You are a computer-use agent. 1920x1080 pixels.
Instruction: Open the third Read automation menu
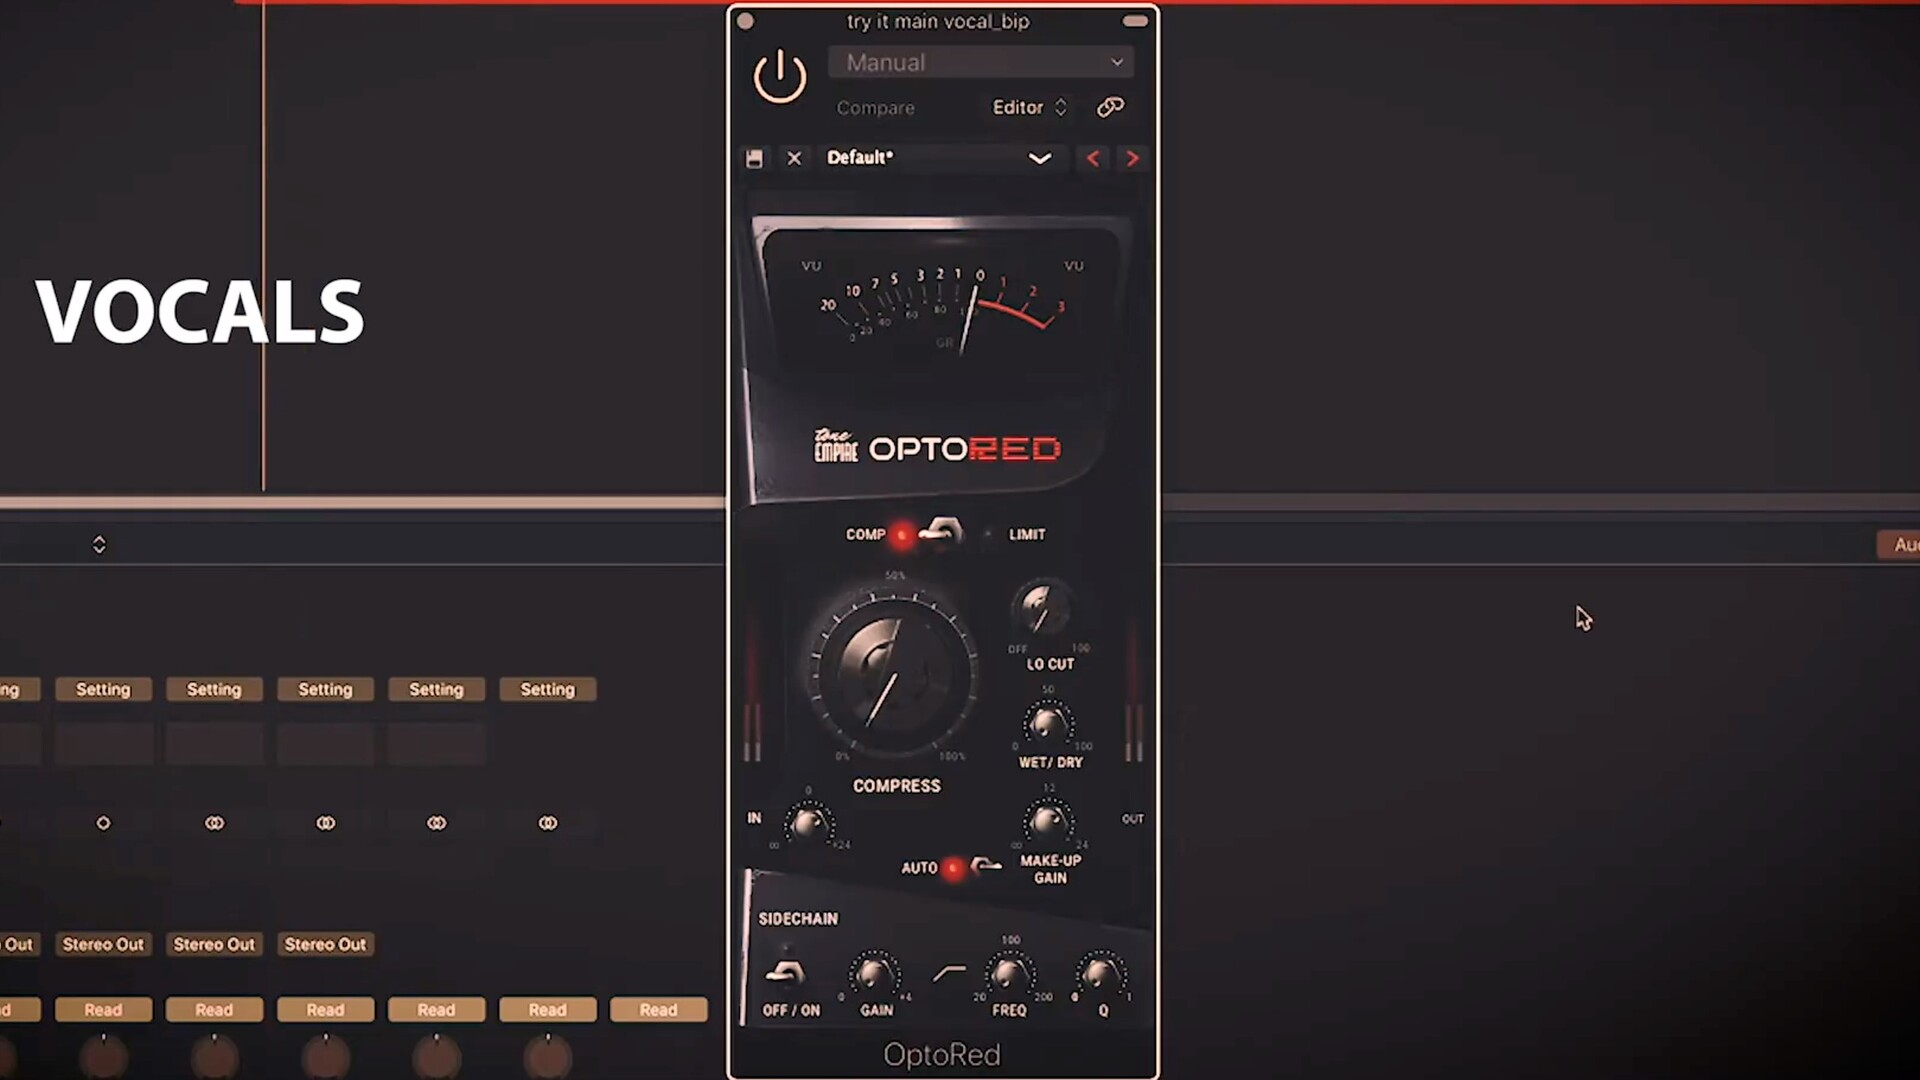click(325, 1010)
